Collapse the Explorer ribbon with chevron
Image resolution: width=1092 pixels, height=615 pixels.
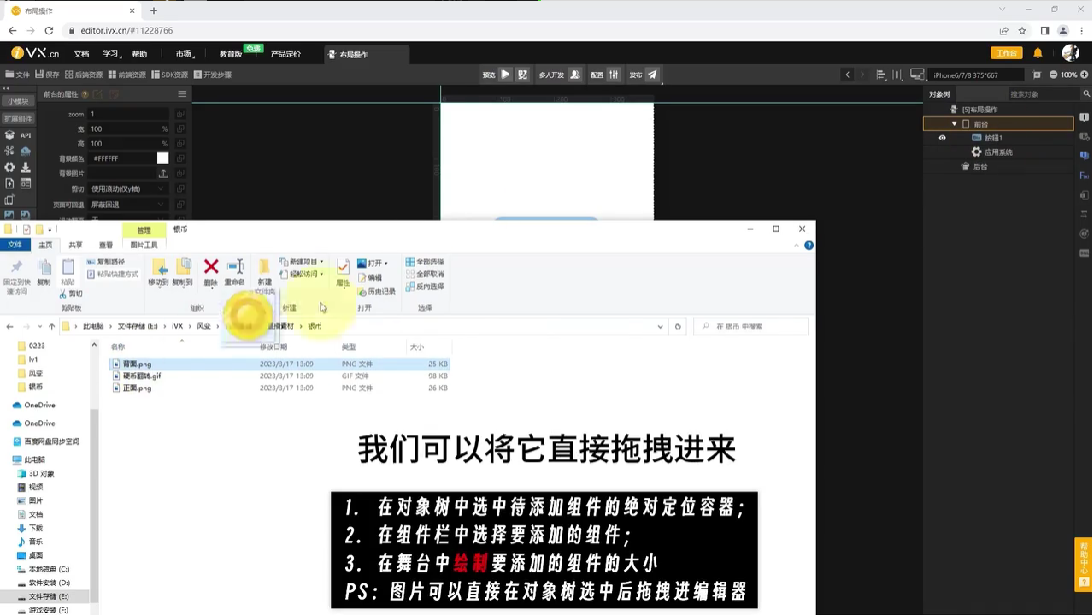796,245
